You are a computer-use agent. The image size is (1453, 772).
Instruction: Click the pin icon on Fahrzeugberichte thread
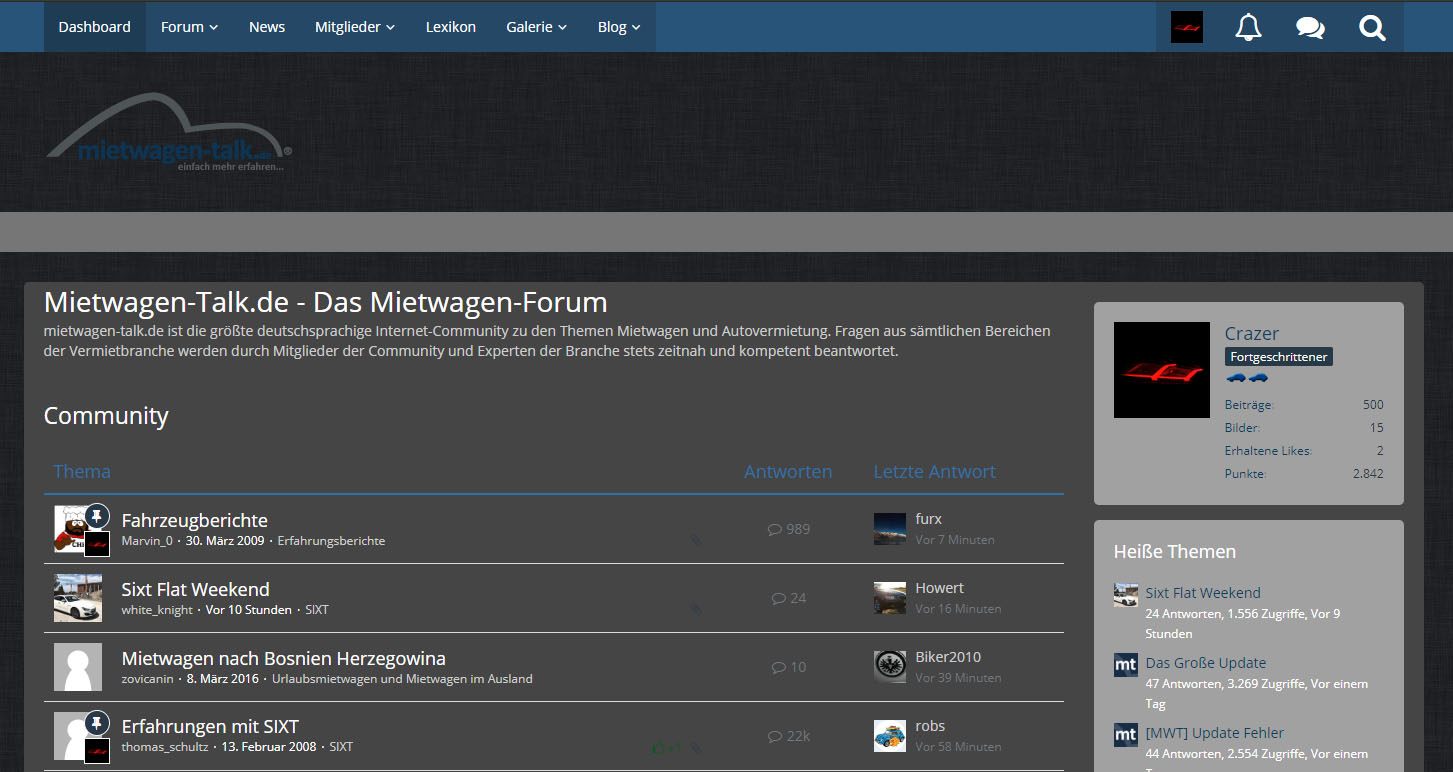click(x=96, y=515)
